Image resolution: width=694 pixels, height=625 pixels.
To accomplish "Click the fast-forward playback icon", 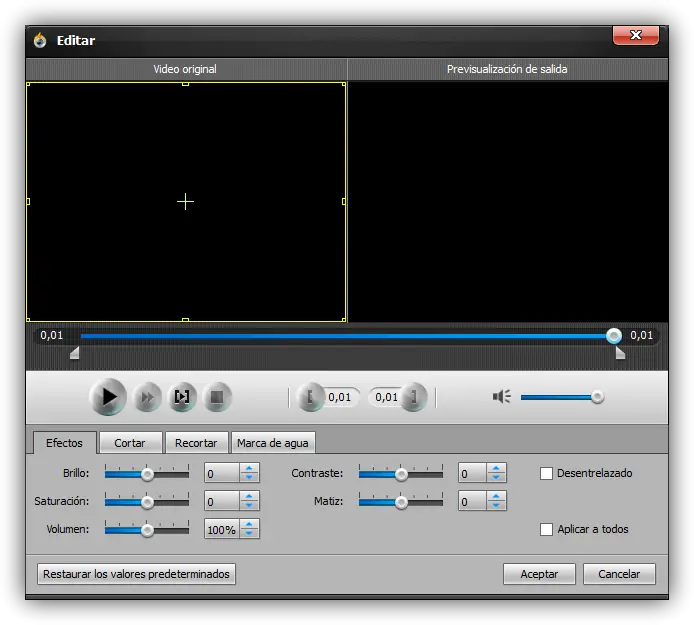I will click(146, 398).
